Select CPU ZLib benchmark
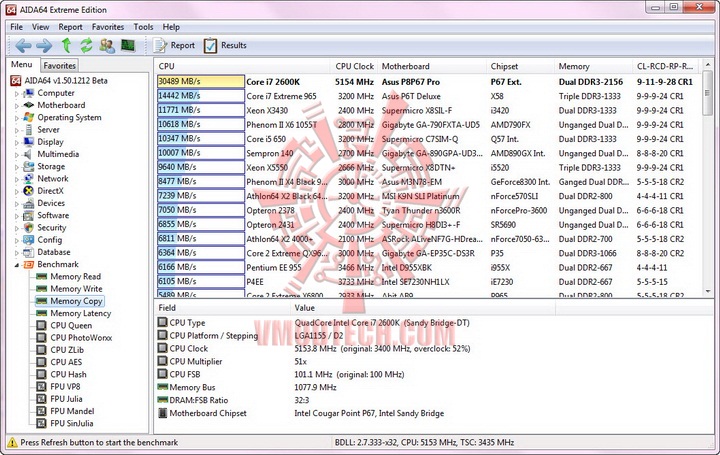 point(67,350)
